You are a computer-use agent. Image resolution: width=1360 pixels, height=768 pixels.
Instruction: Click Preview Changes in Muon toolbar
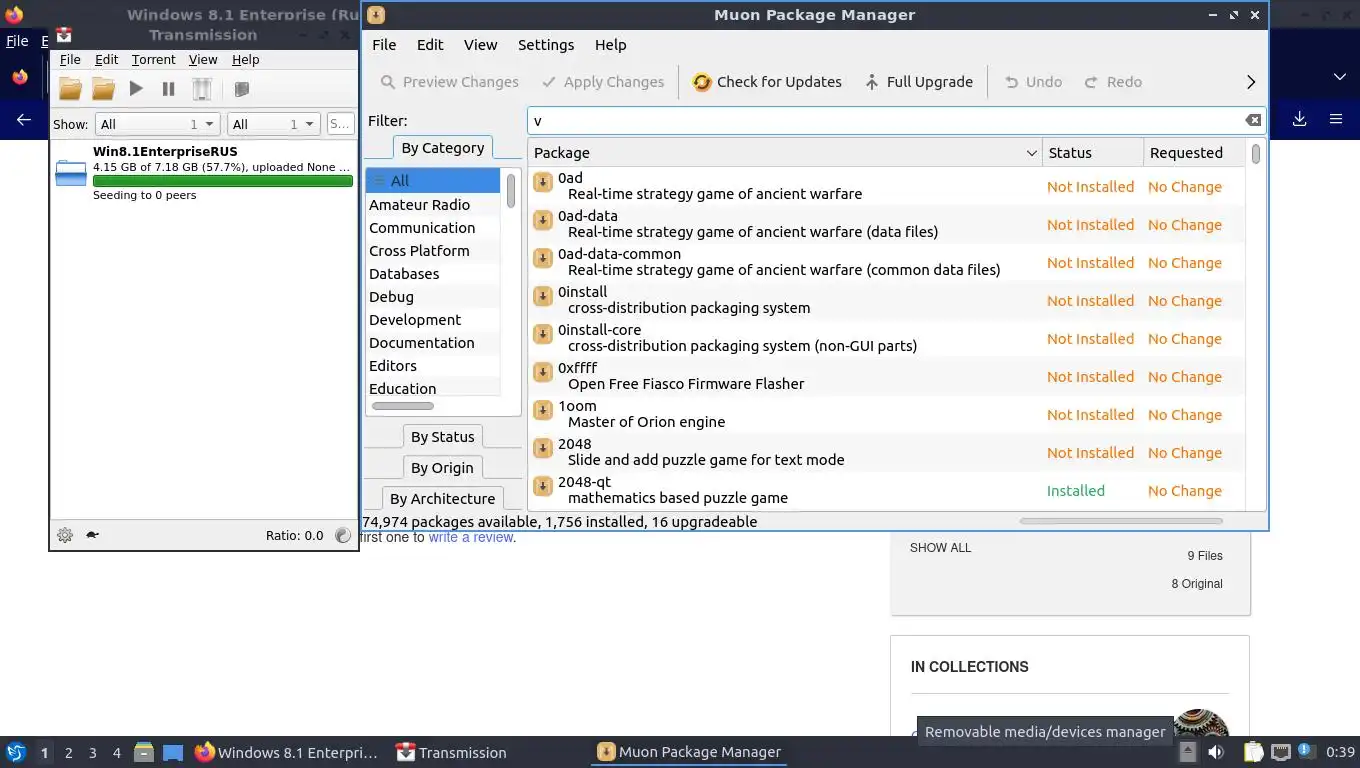450,82
